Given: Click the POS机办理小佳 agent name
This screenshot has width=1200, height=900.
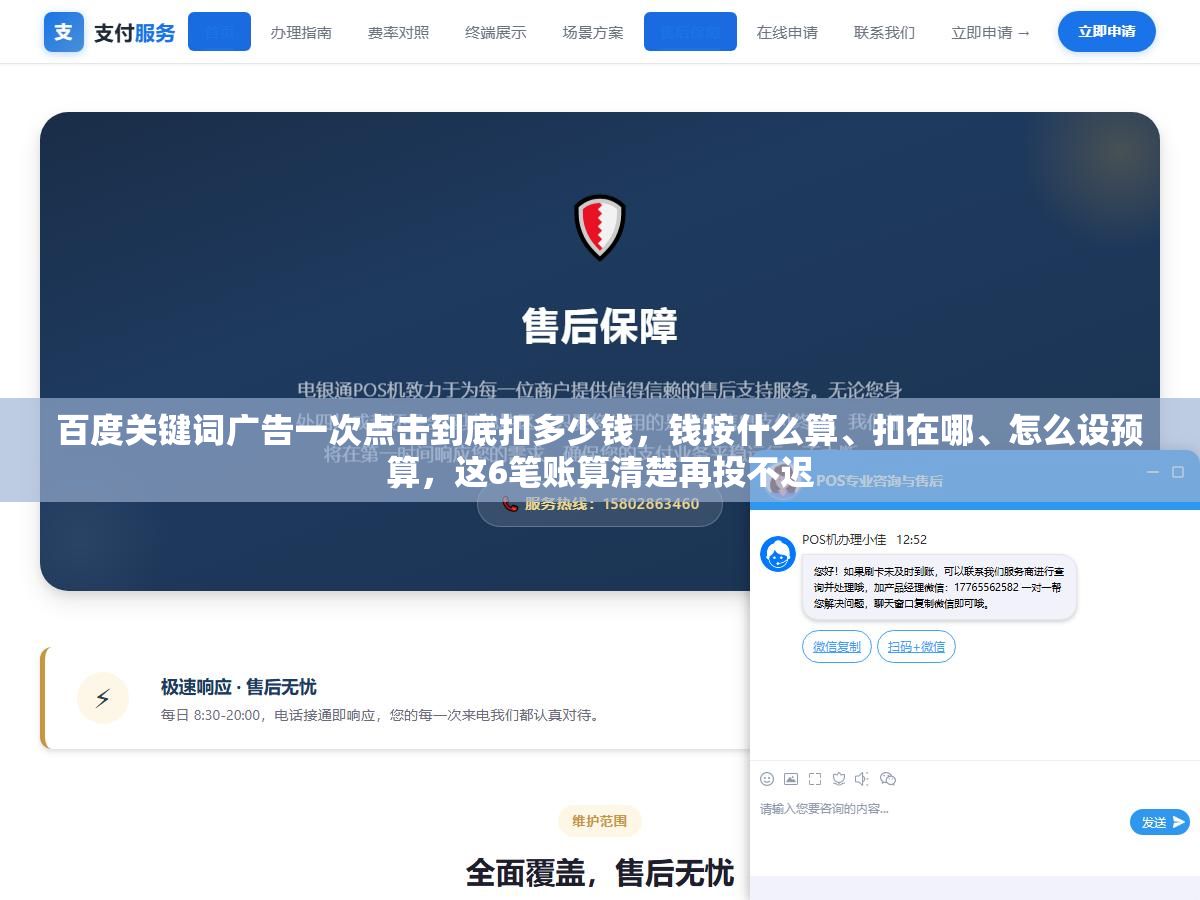Looking at the screenshot, I should pos(844,539).
